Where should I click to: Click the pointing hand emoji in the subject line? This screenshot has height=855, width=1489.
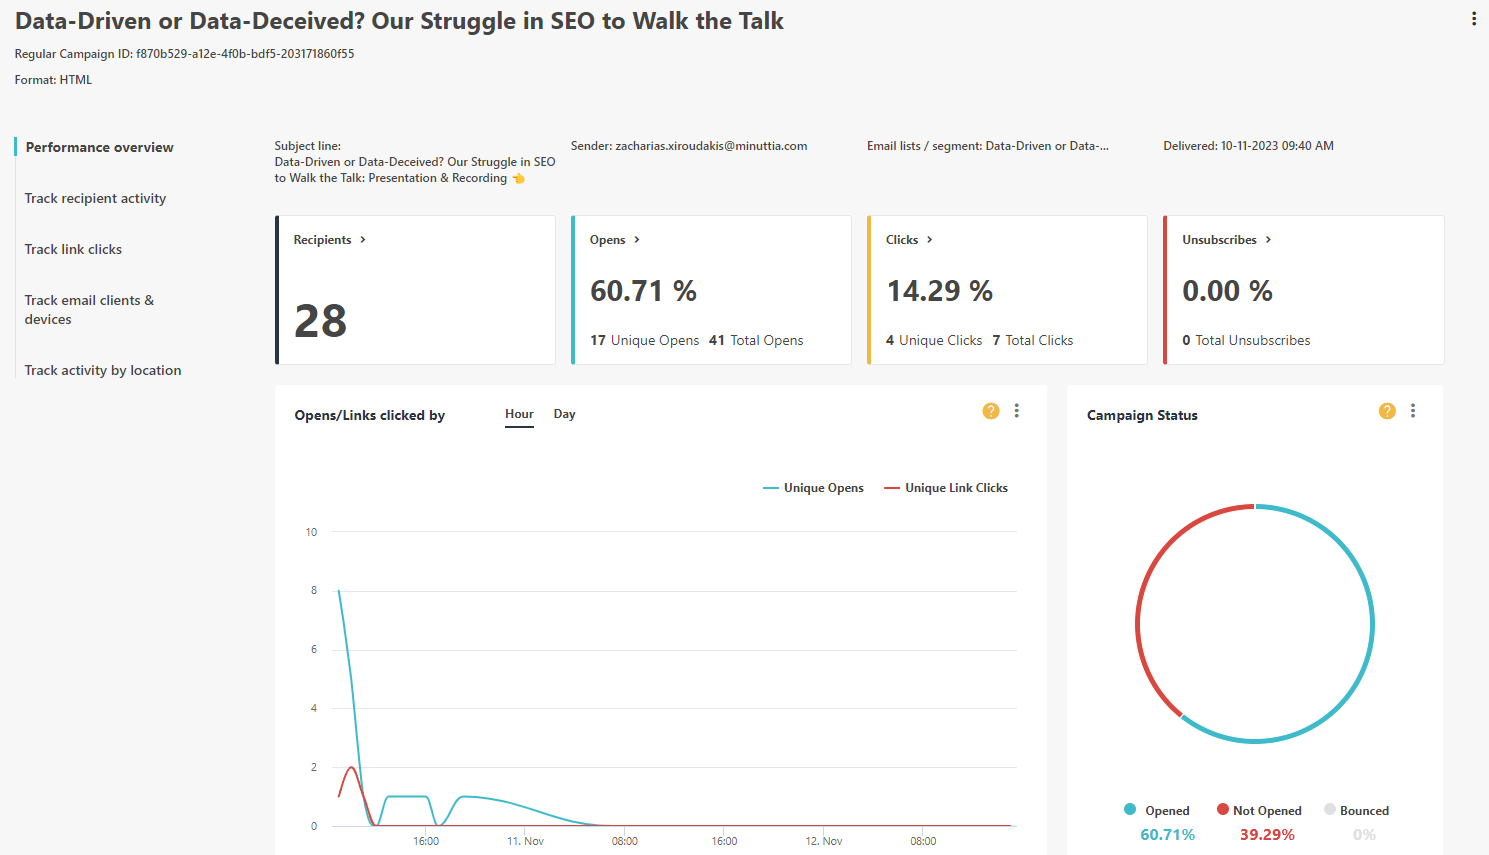(518, 179)
